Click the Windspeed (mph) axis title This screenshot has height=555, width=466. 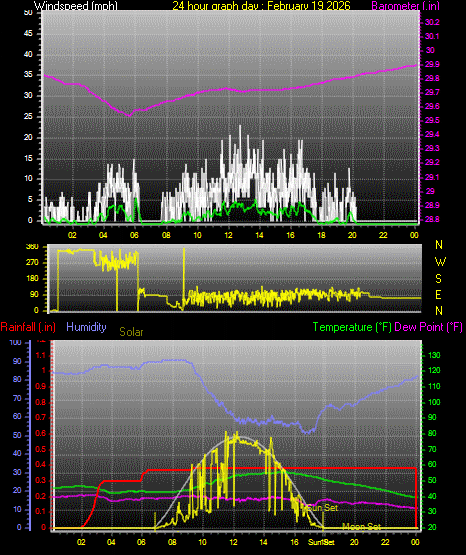pyautogui.click(x=76, y=6)
